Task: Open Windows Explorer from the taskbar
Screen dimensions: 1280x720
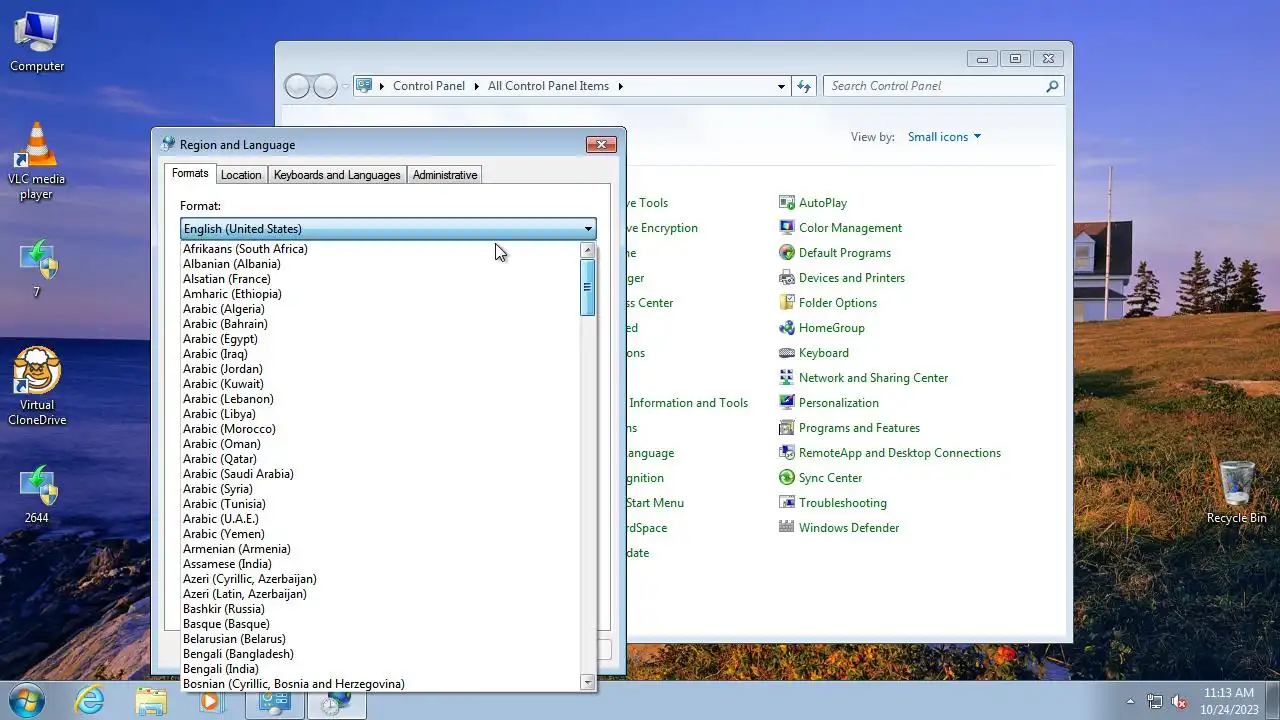Action: tap(151, 701)
